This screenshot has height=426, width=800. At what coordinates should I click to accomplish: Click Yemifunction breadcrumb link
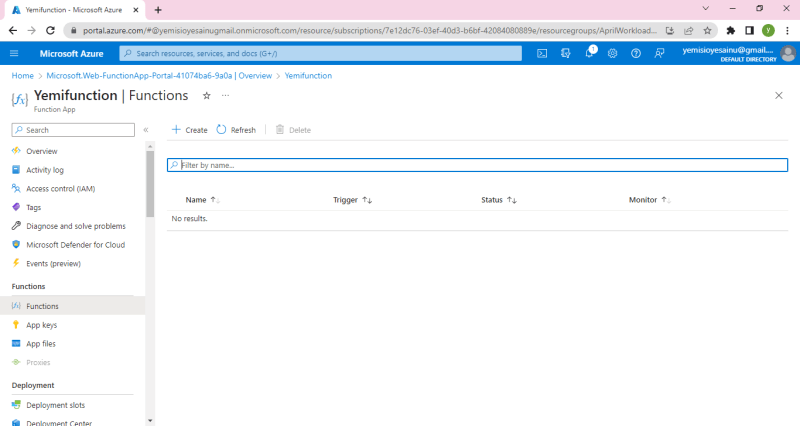coord(308,76)
